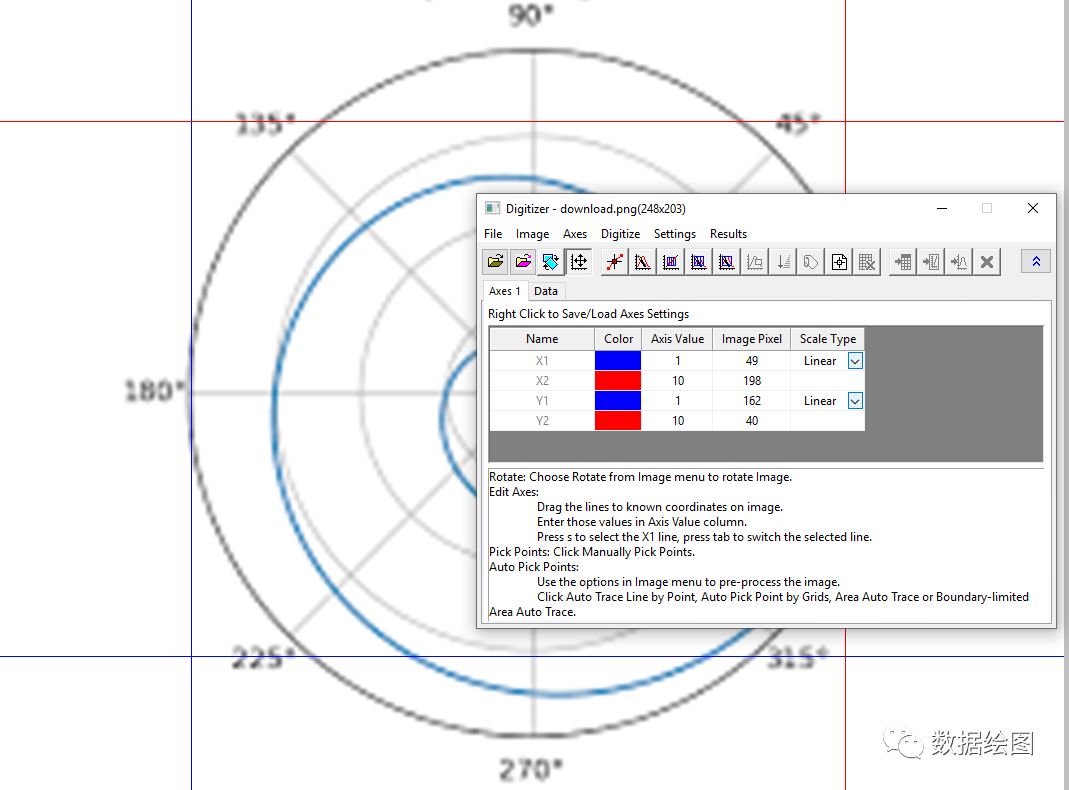The width and height of the screenshot is (1069, 790).
Task: Click the X2 row name cell
Action: (542, 380)
